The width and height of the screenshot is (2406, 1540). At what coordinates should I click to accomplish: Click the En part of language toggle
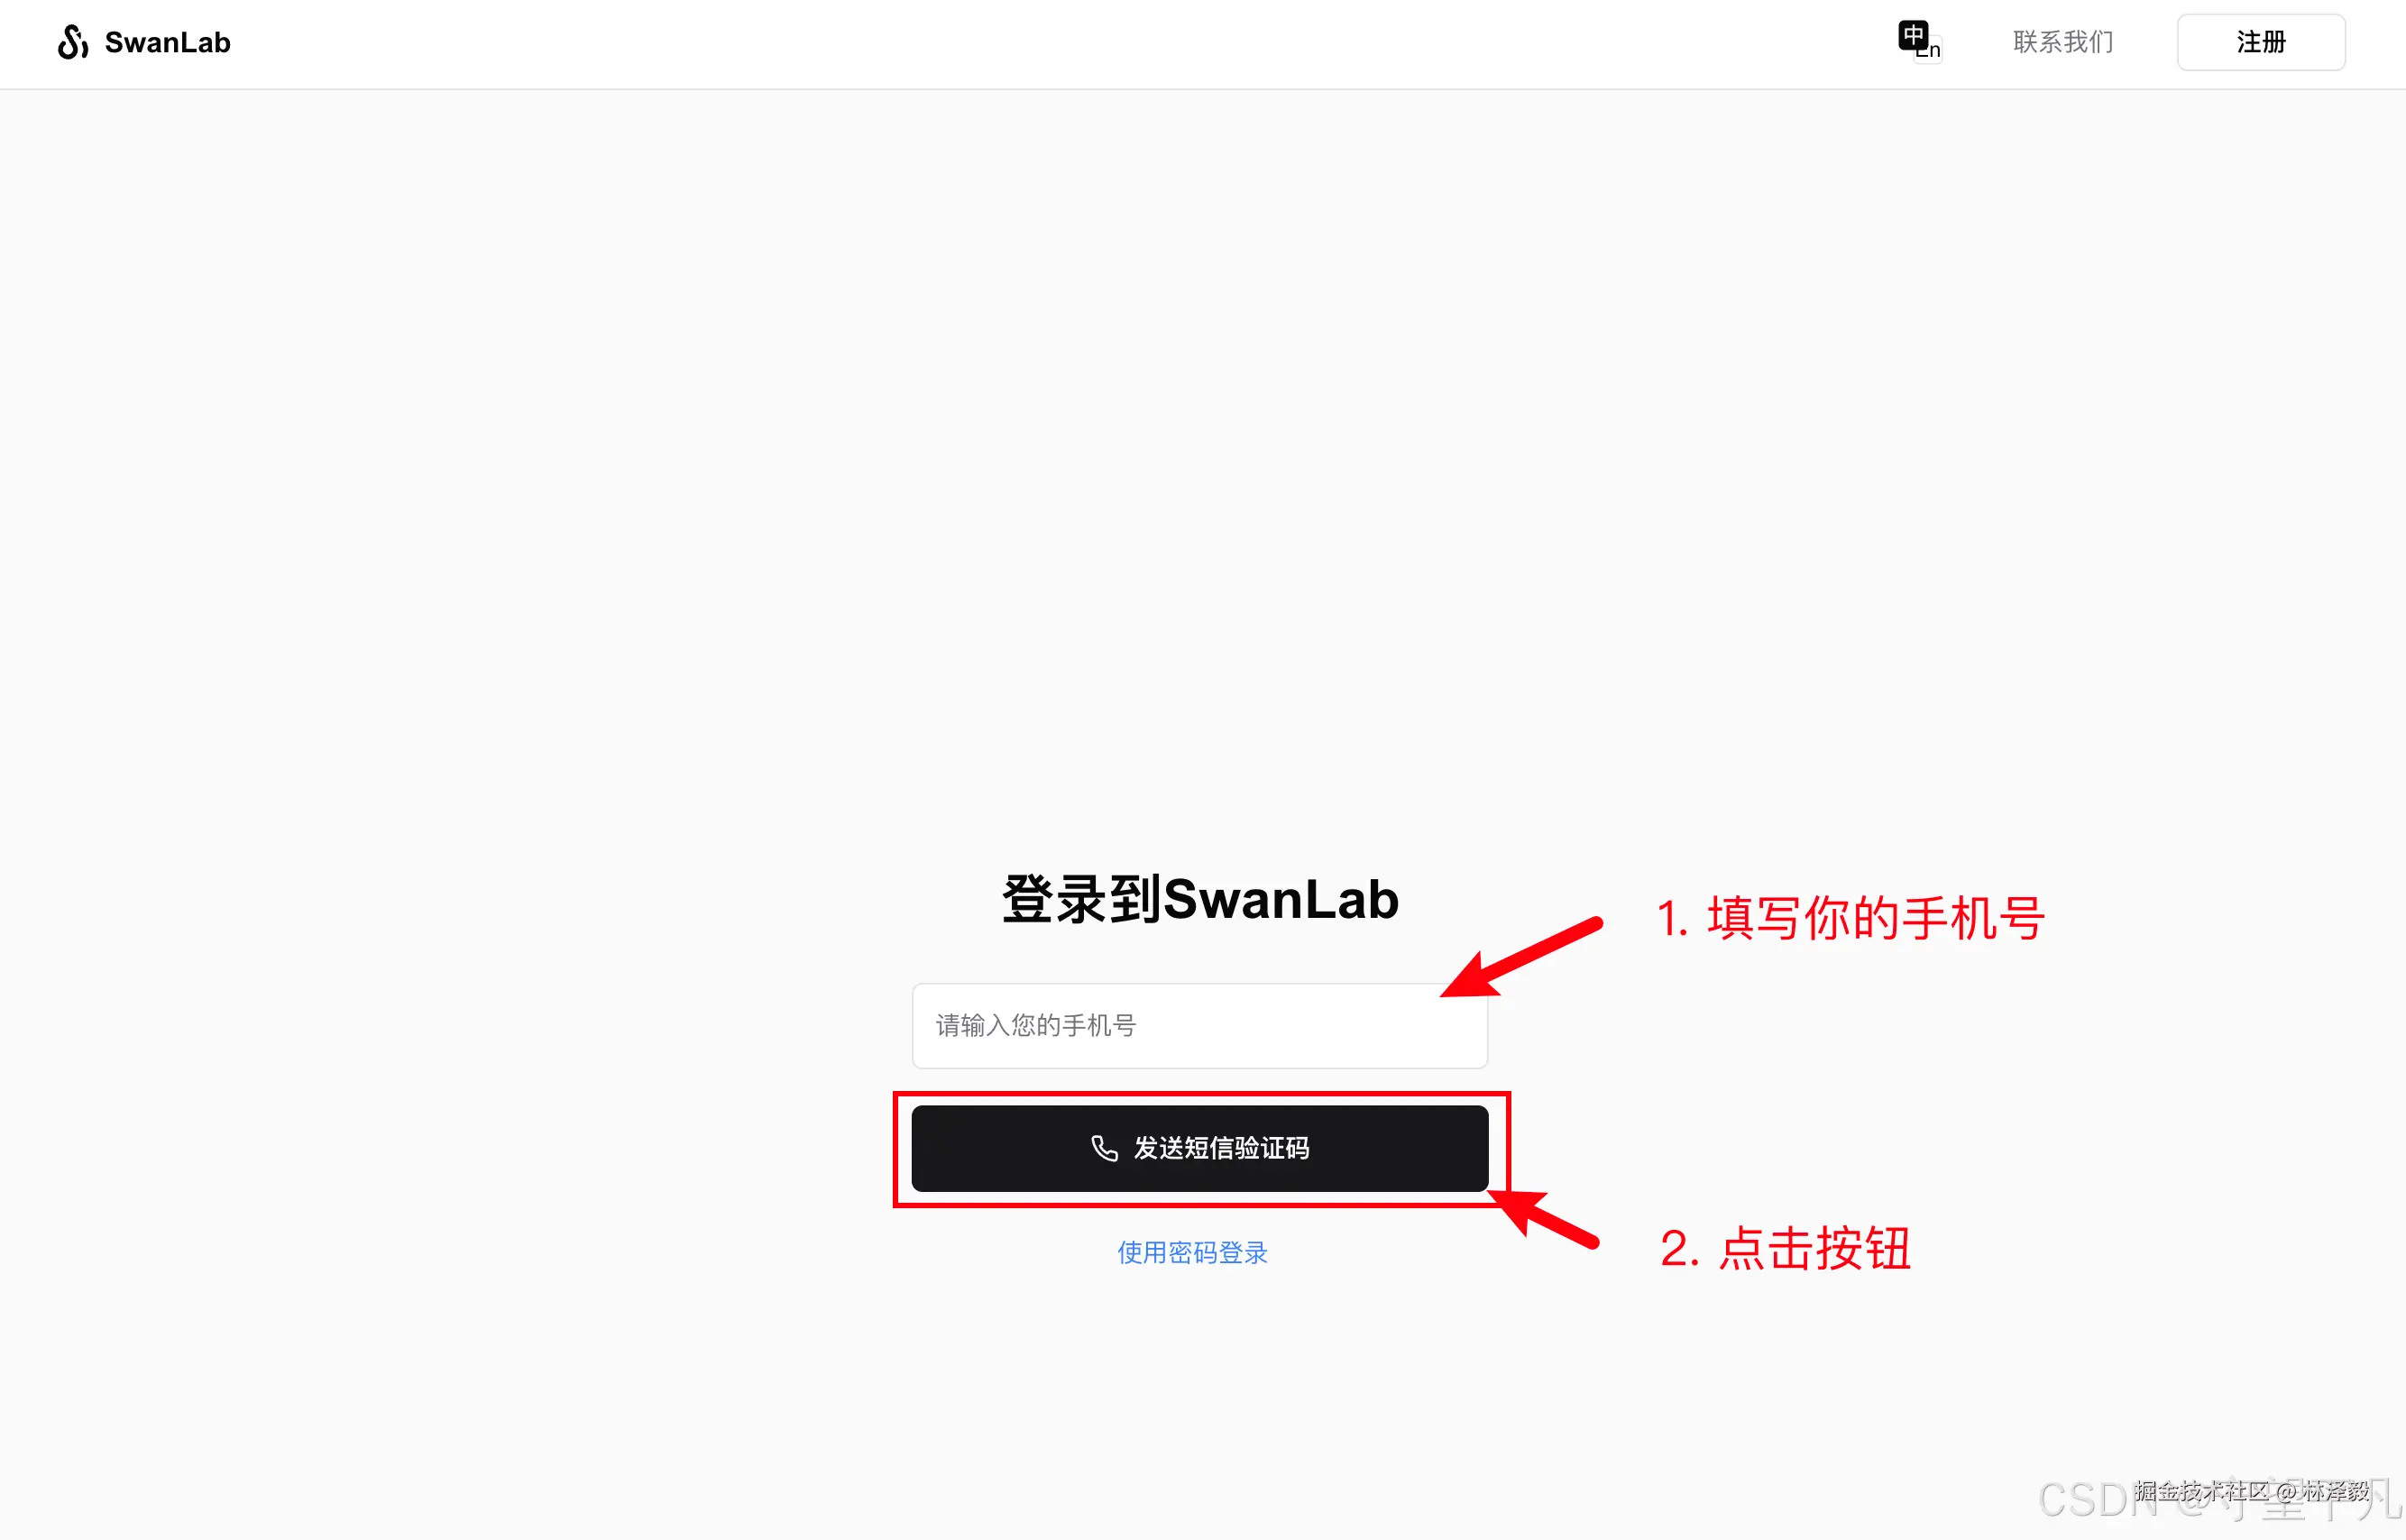click(1929, 50)
